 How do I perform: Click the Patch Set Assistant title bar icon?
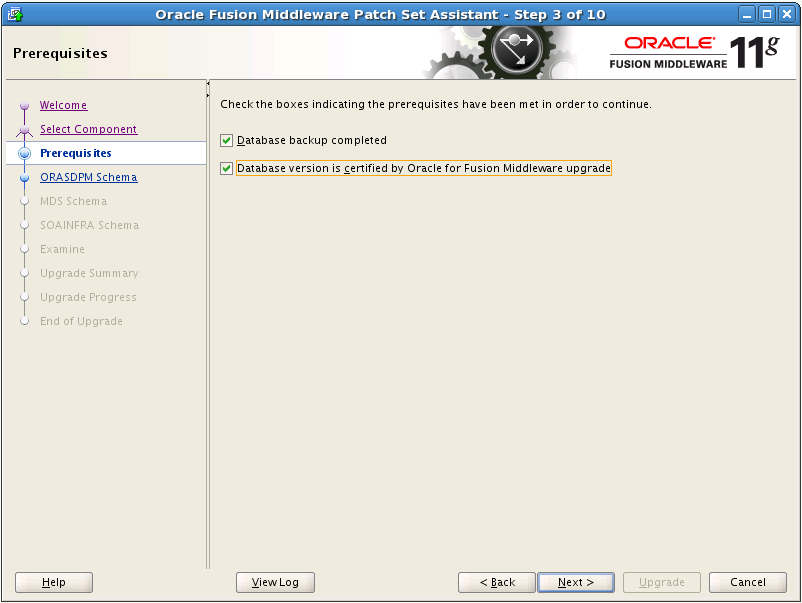15,14
